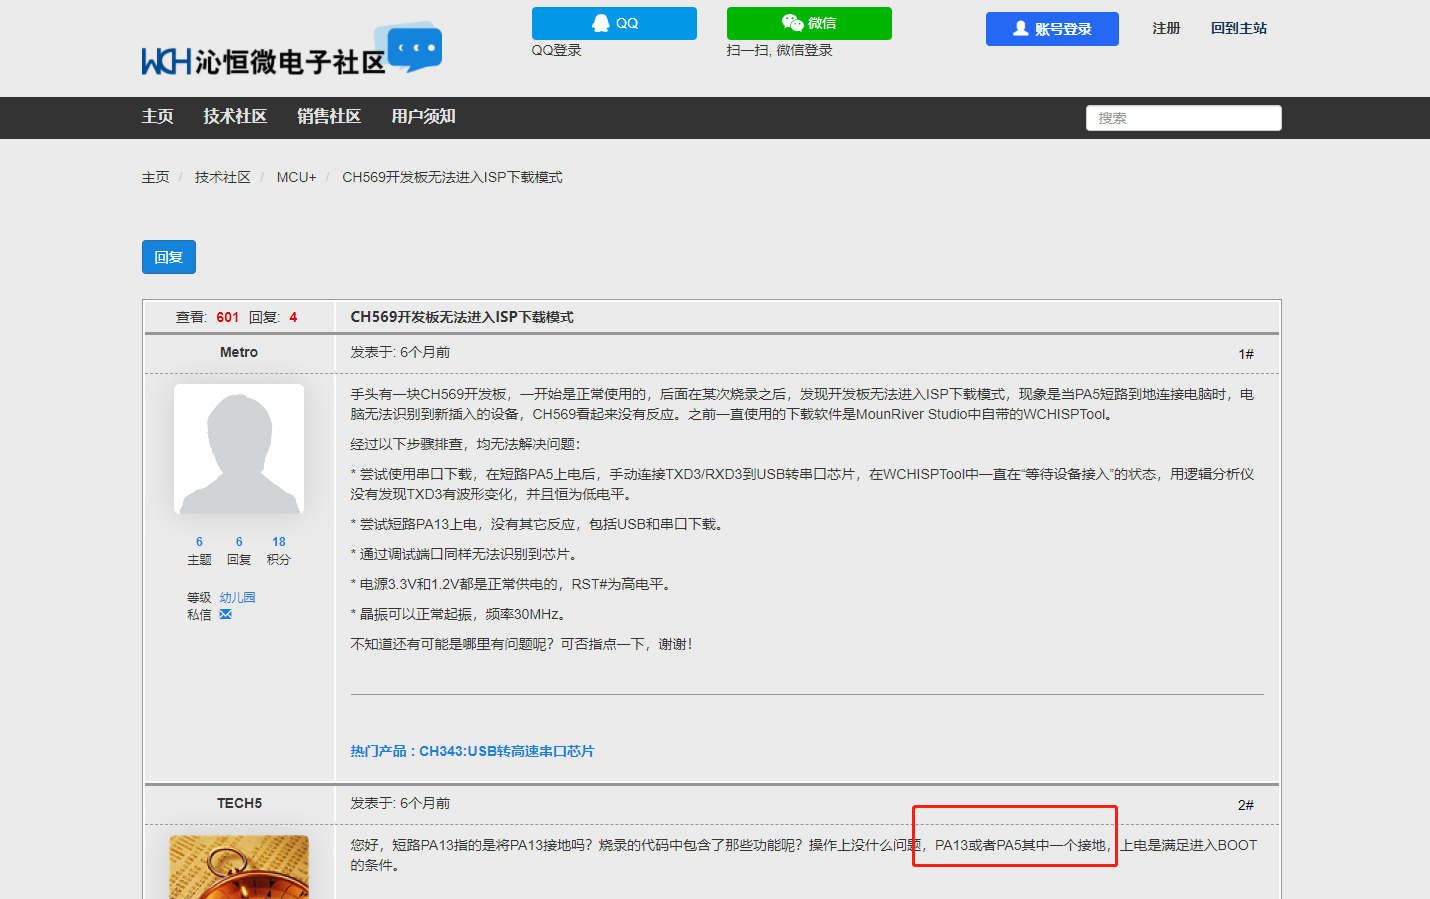Click TECH5's avatar thumbnail
1430x899 pixels.
238,866
